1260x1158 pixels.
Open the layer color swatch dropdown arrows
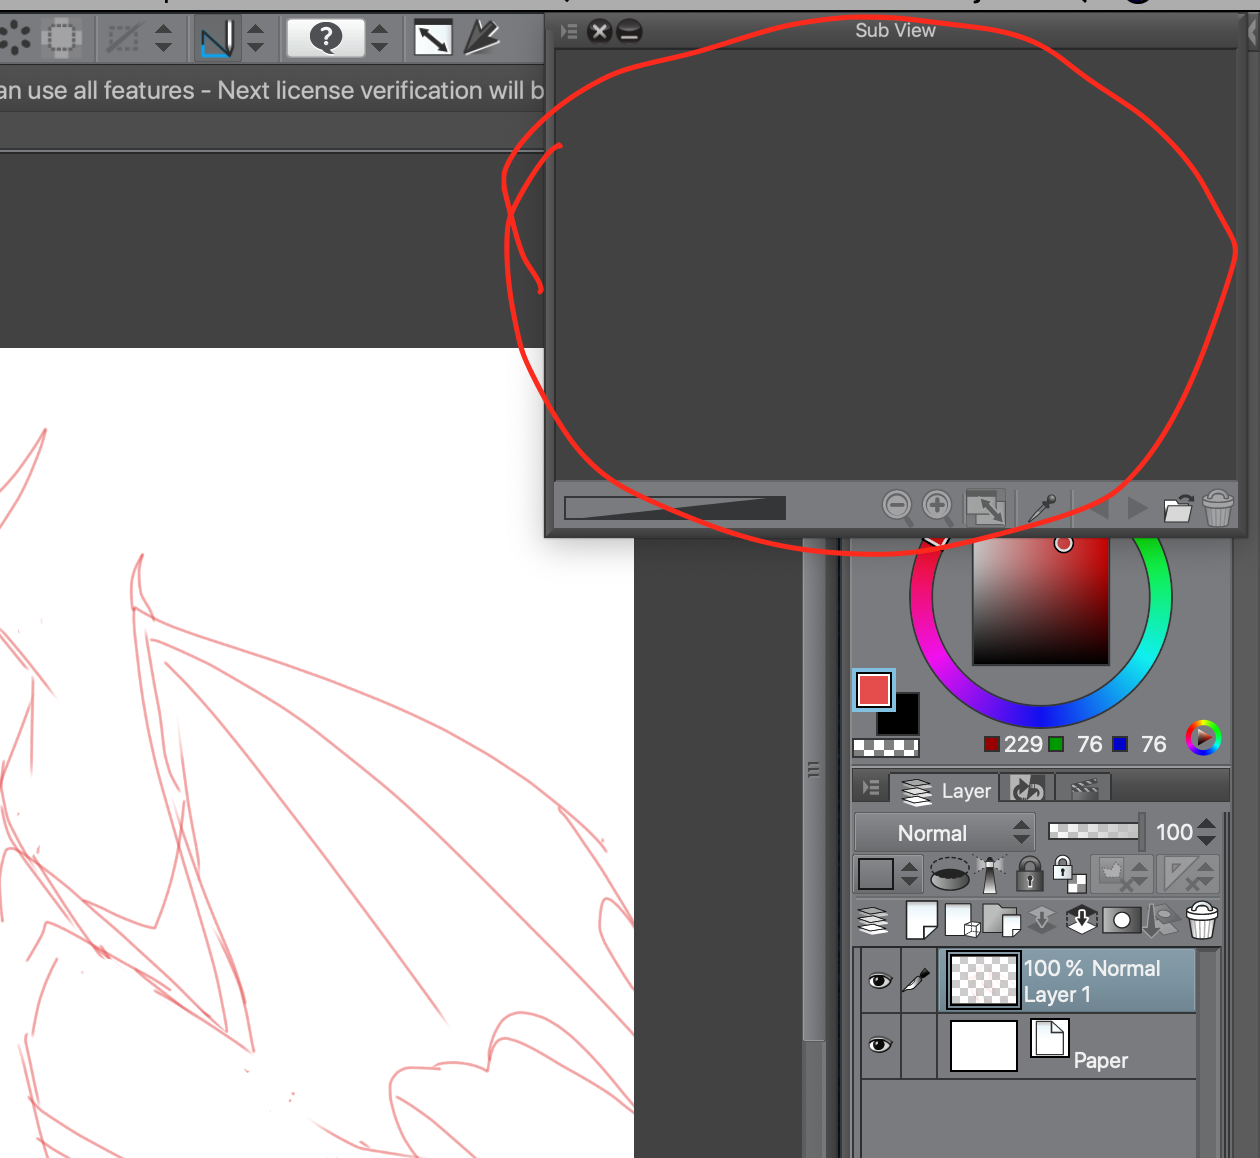[909, 874]
